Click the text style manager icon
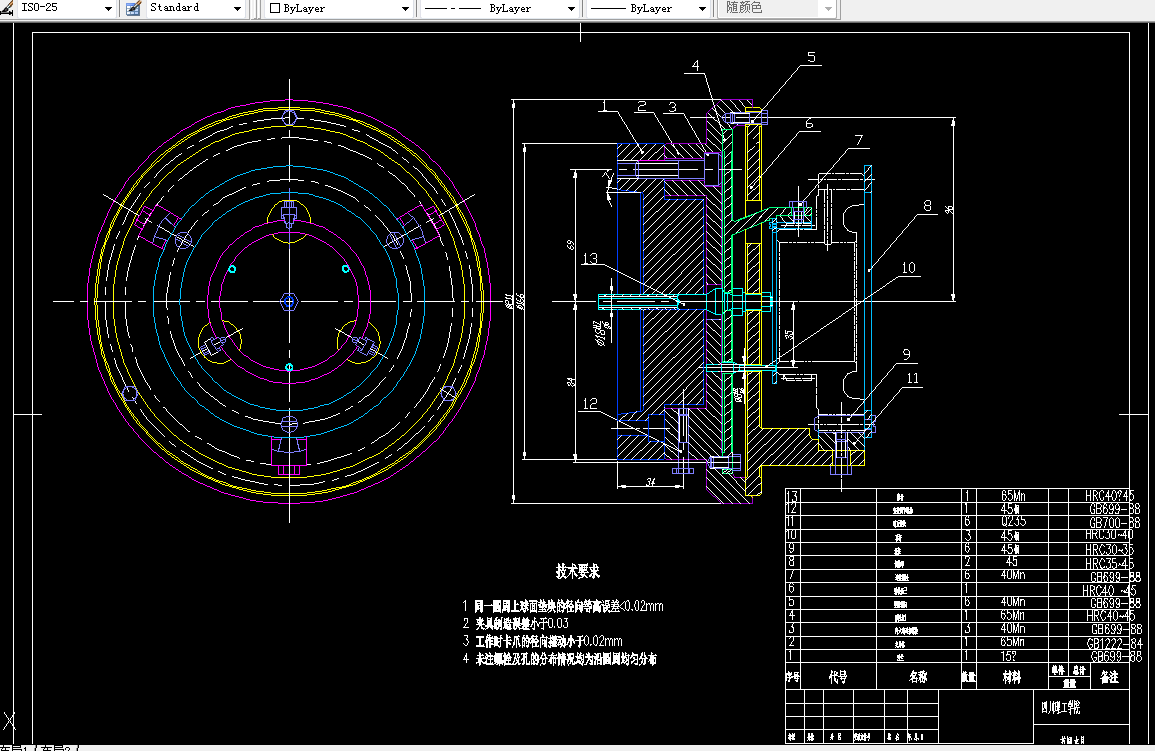Screen dimensions: 1155x751 pos(133,8)
